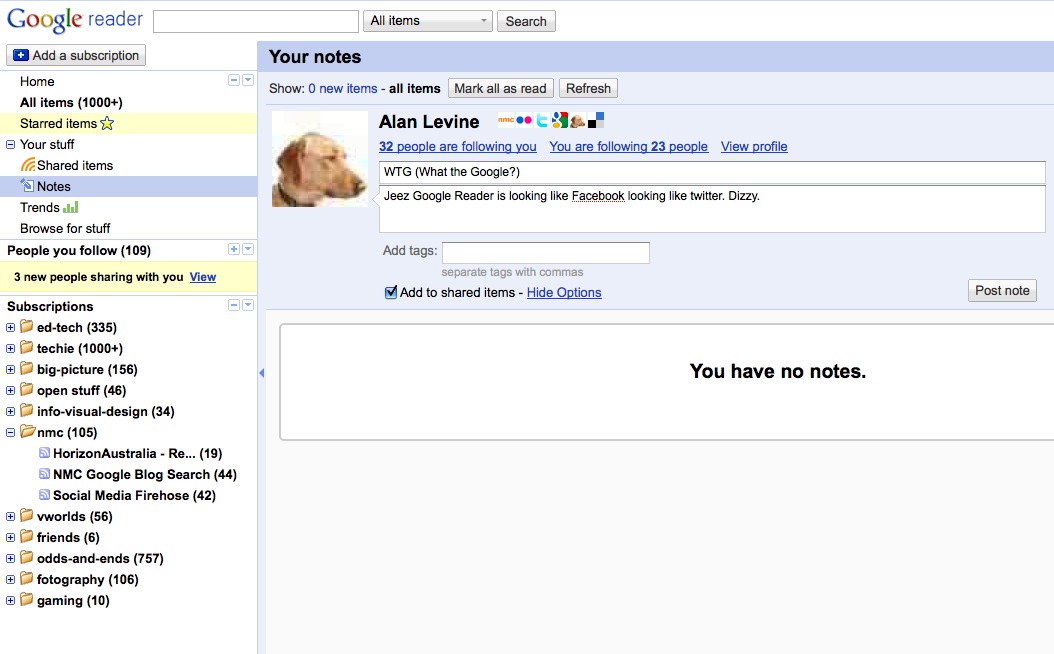Viewport: 1054px width, 654px height.
Task: Open the Home section options menu arrow
Action: tap(248, 80)
